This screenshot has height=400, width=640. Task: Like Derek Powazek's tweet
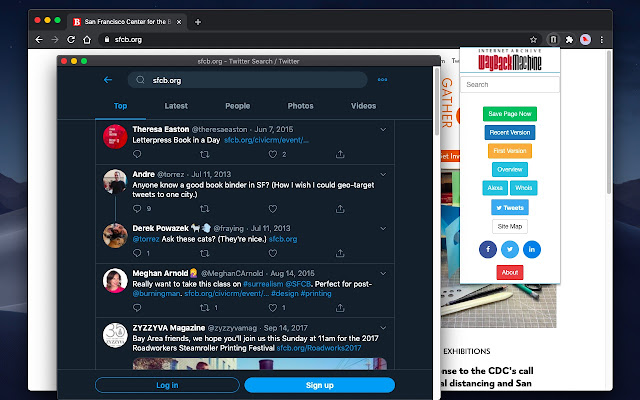(273, 253)
